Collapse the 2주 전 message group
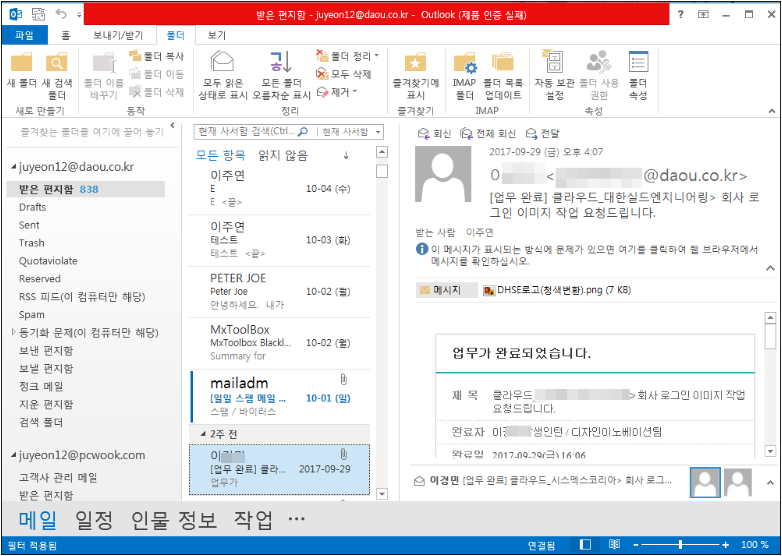The image size is (782, 556). 203,434
